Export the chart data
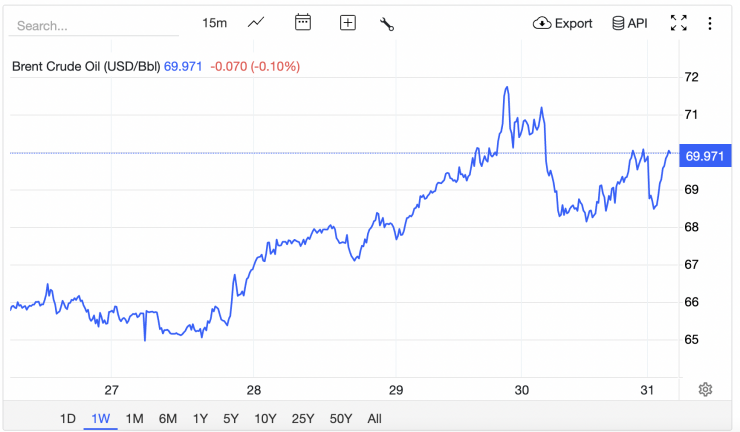Viewport: 740px width, 432px height. point(563,23)
